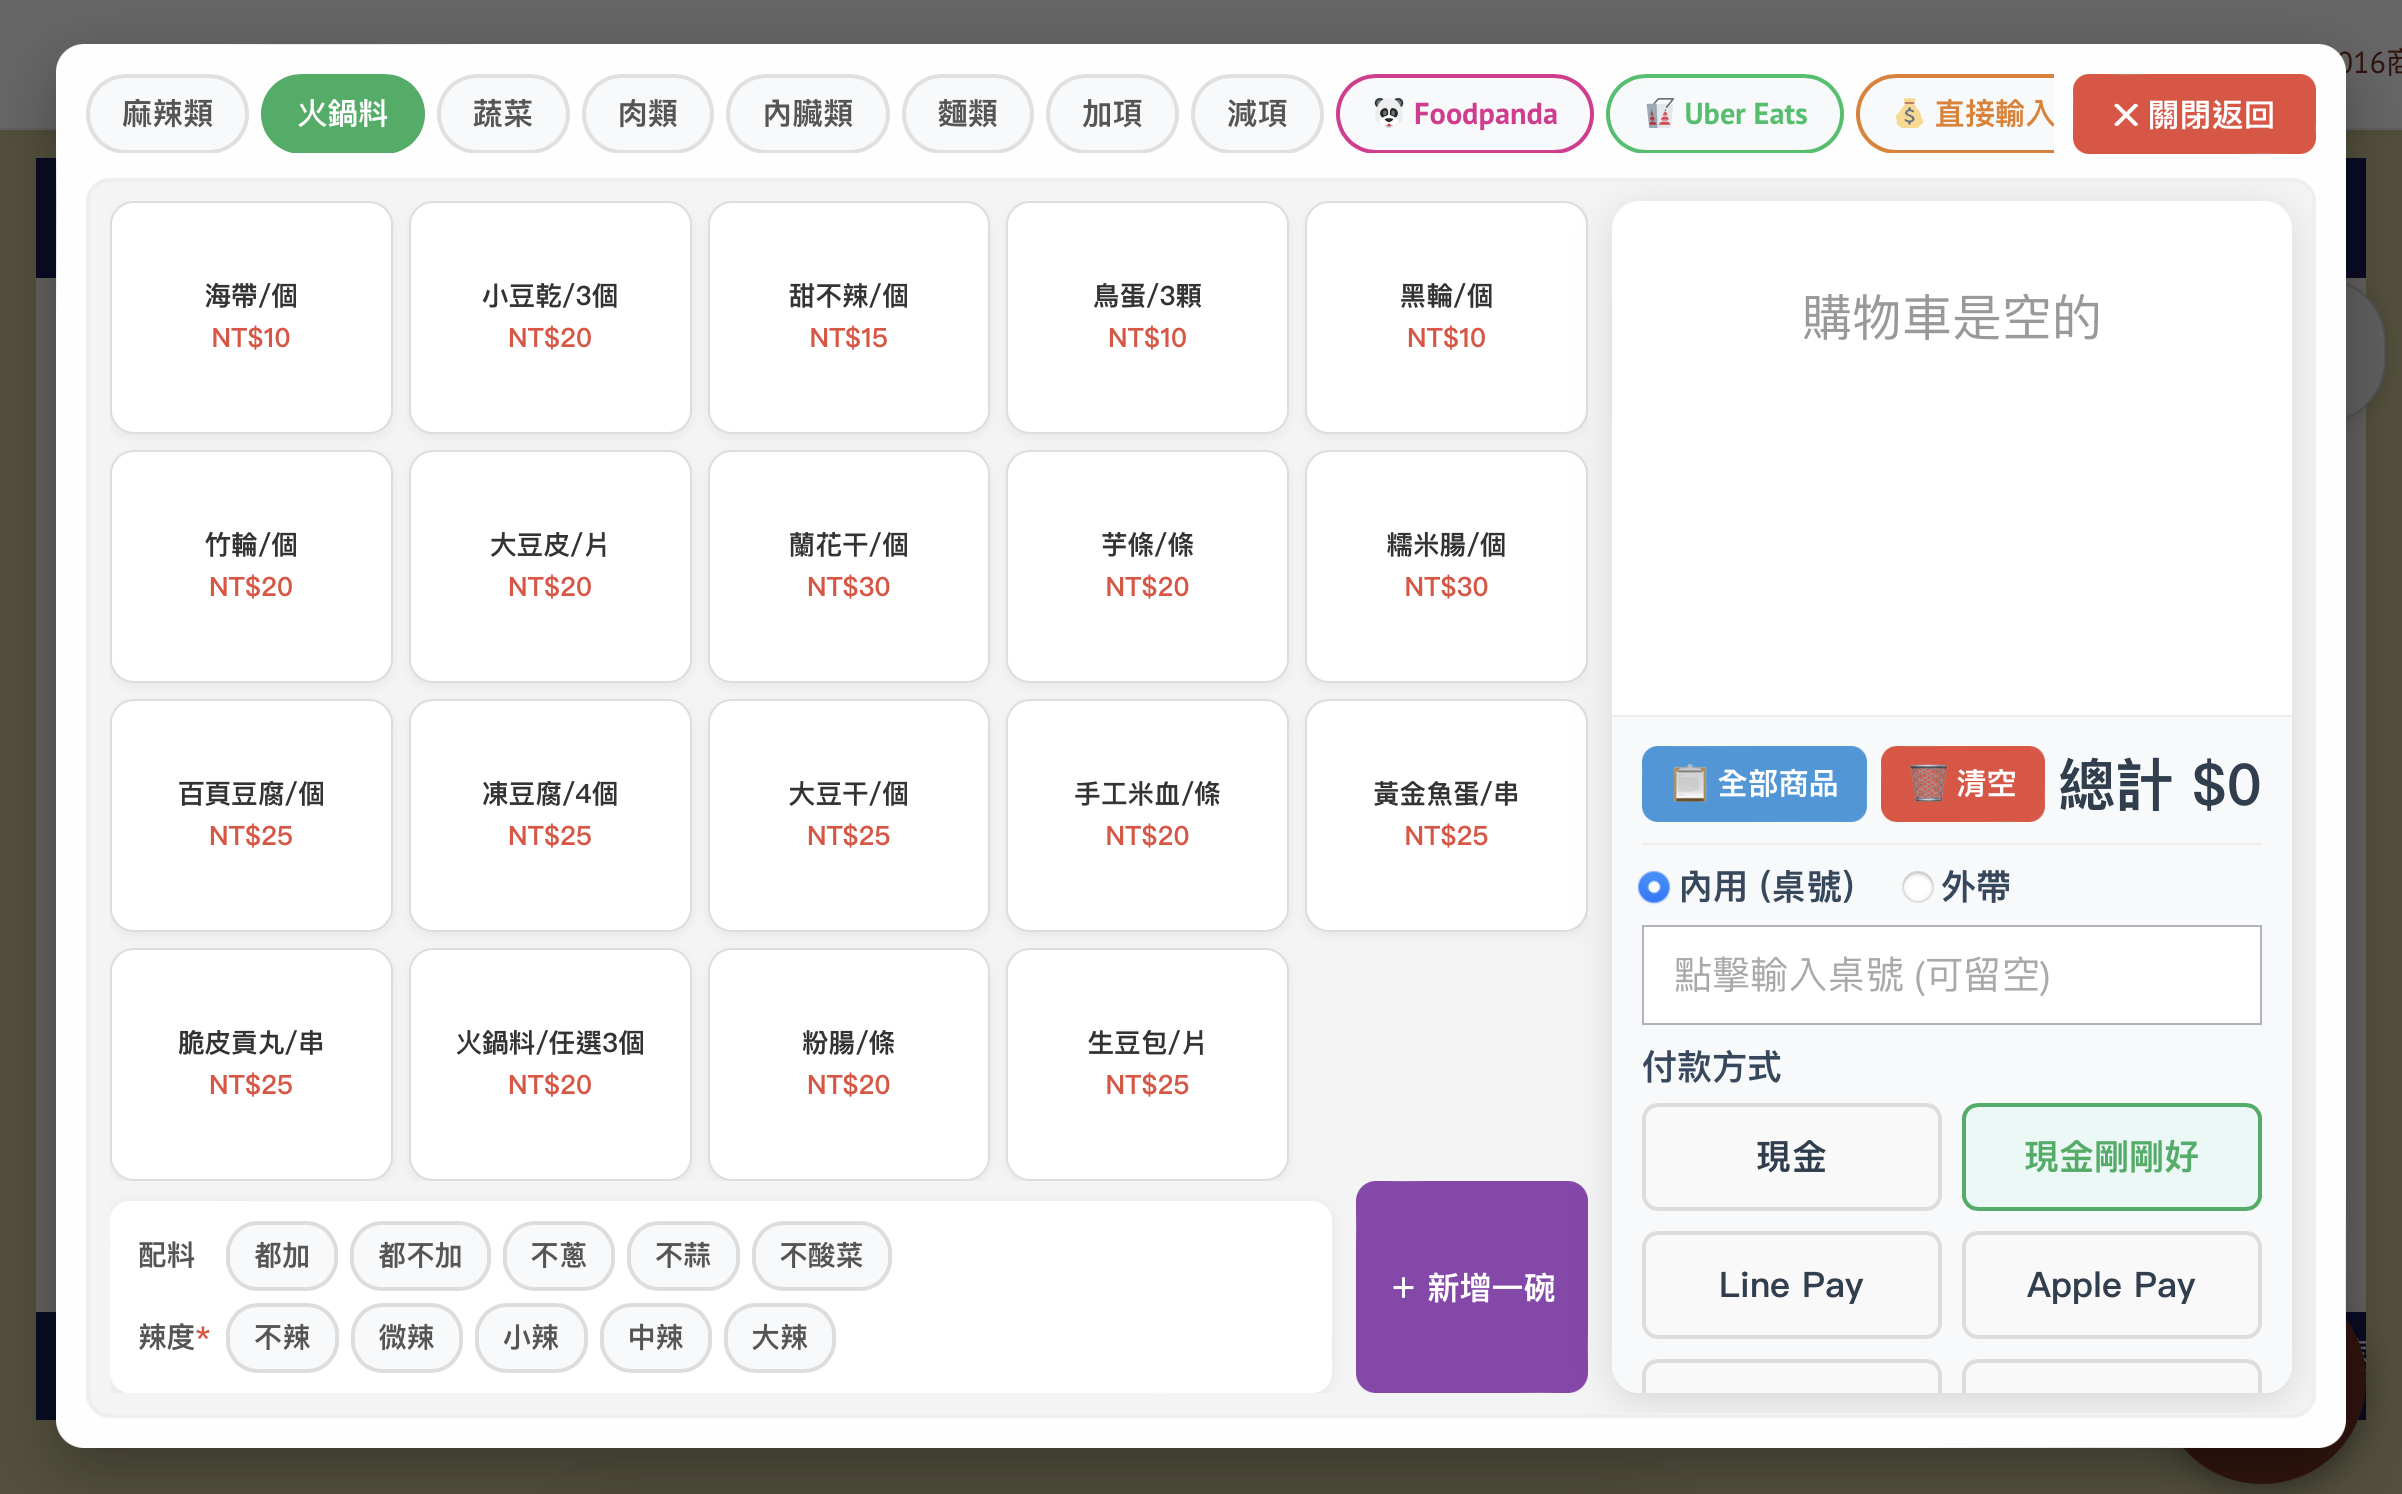
Task: Choose 微辣 spiciness level
Action: tap(407, 1338)
